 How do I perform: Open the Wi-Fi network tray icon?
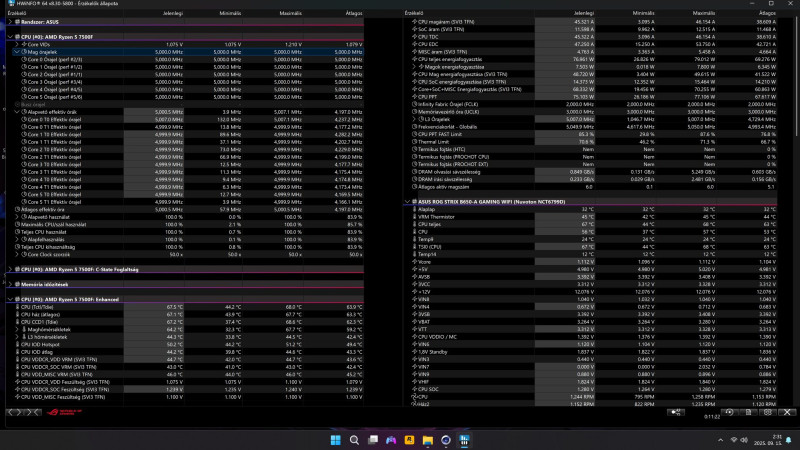tap(734, 440)
